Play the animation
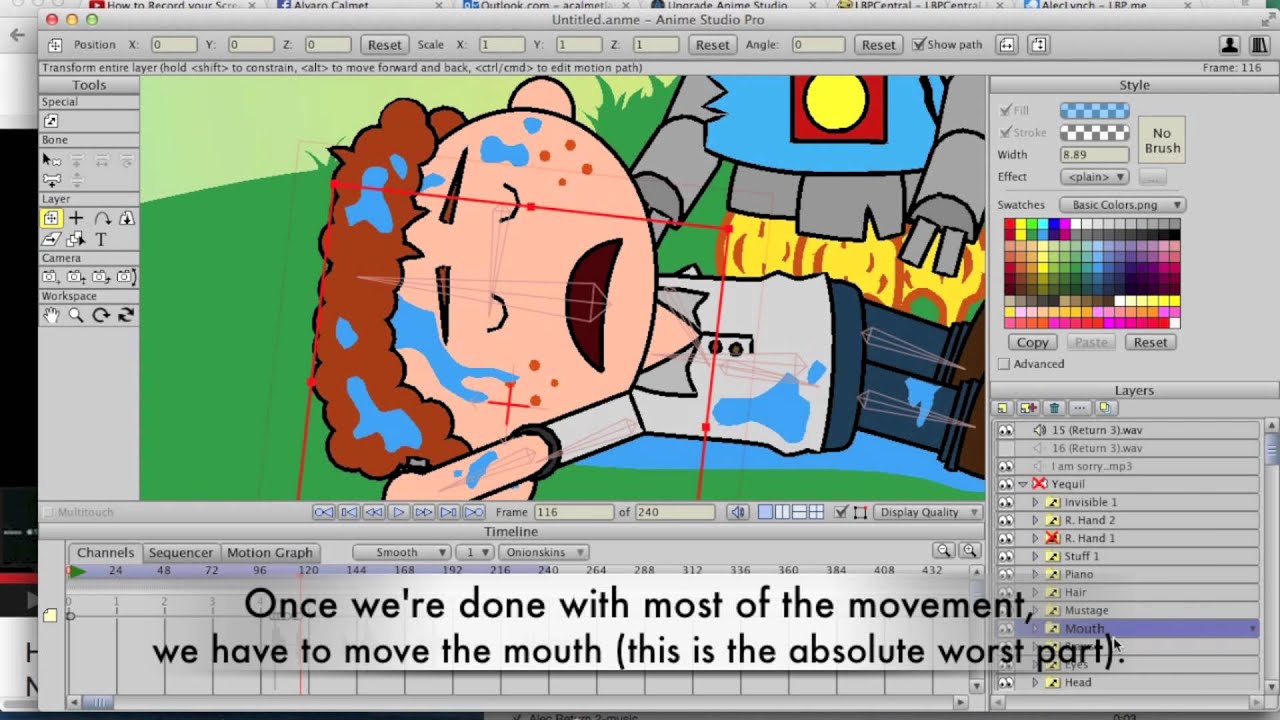The width and height of the screenshot is (1280, 720). (399, 512)
